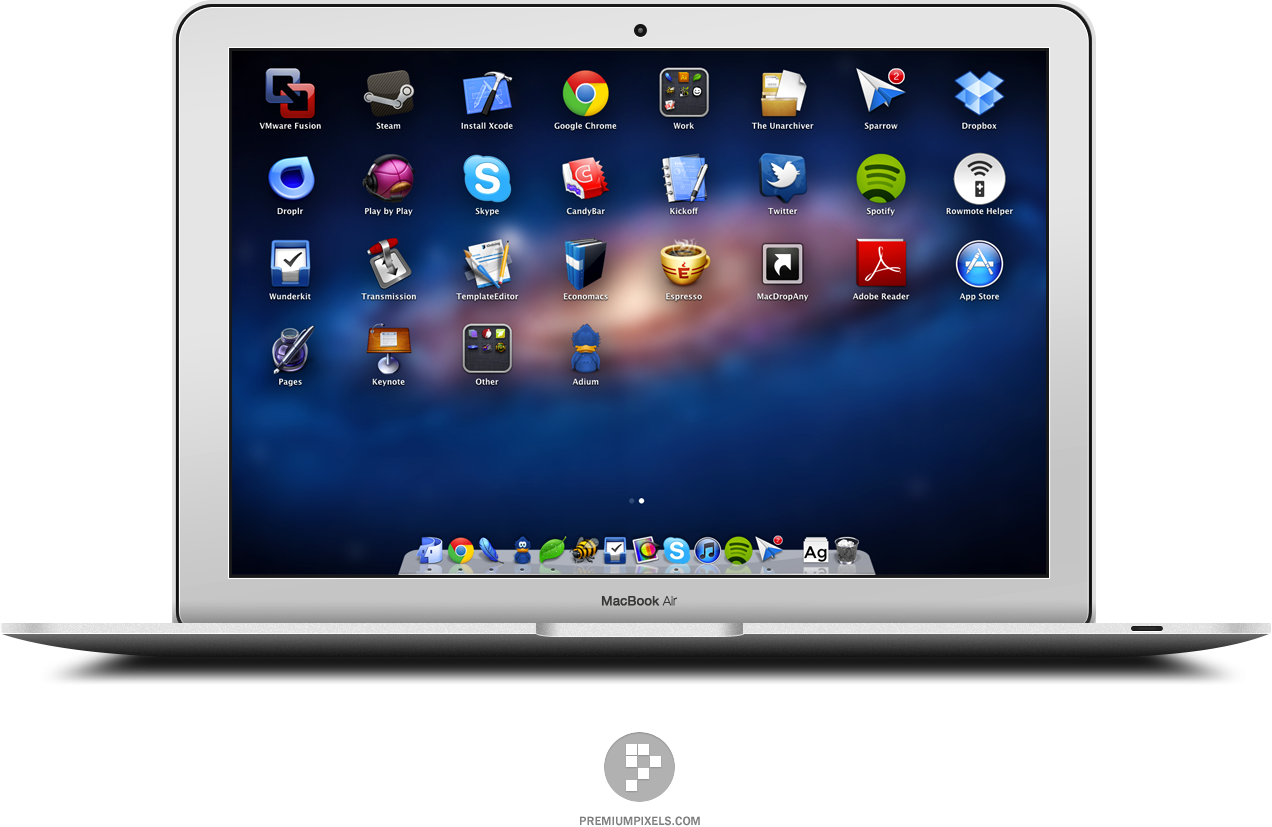Click the PREMIUMPIXELS.COM link text
The image size is (1272, 827).
click(640, 820)
